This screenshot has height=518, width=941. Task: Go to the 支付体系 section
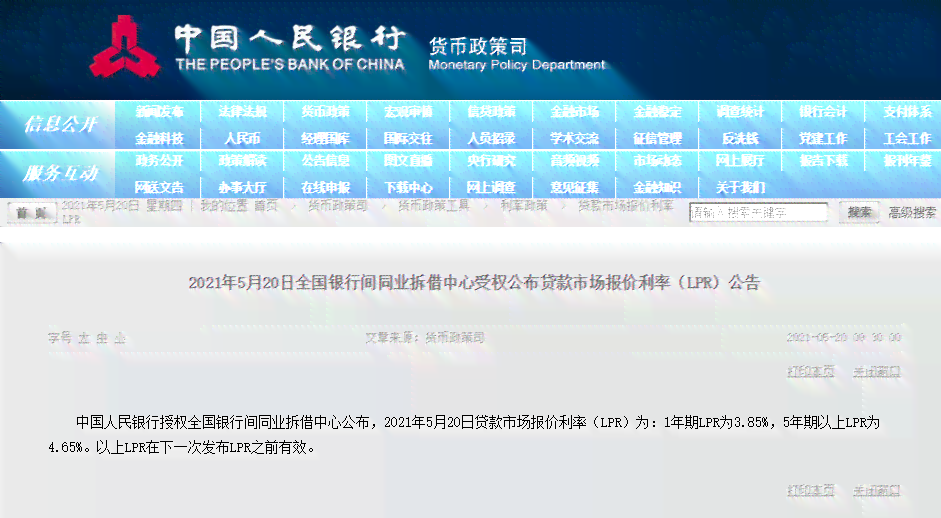907,112
